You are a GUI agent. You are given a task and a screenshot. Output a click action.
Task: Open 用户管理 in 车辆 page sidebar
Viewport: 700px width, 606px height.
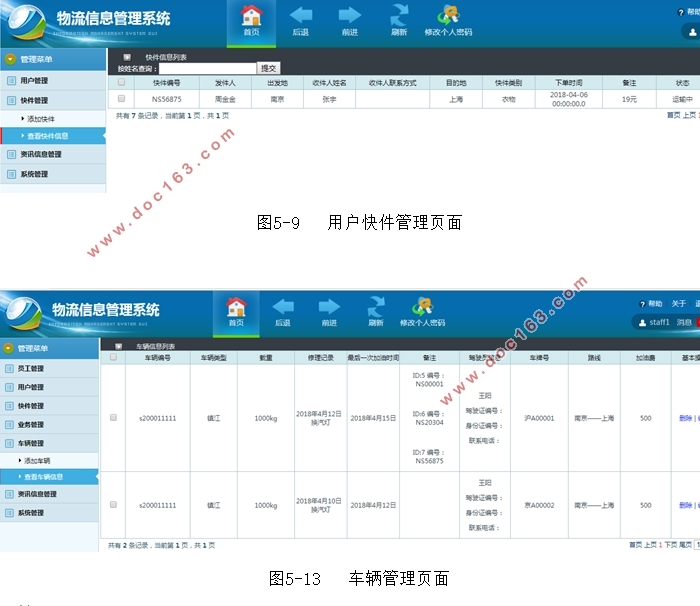coord(49,387)
